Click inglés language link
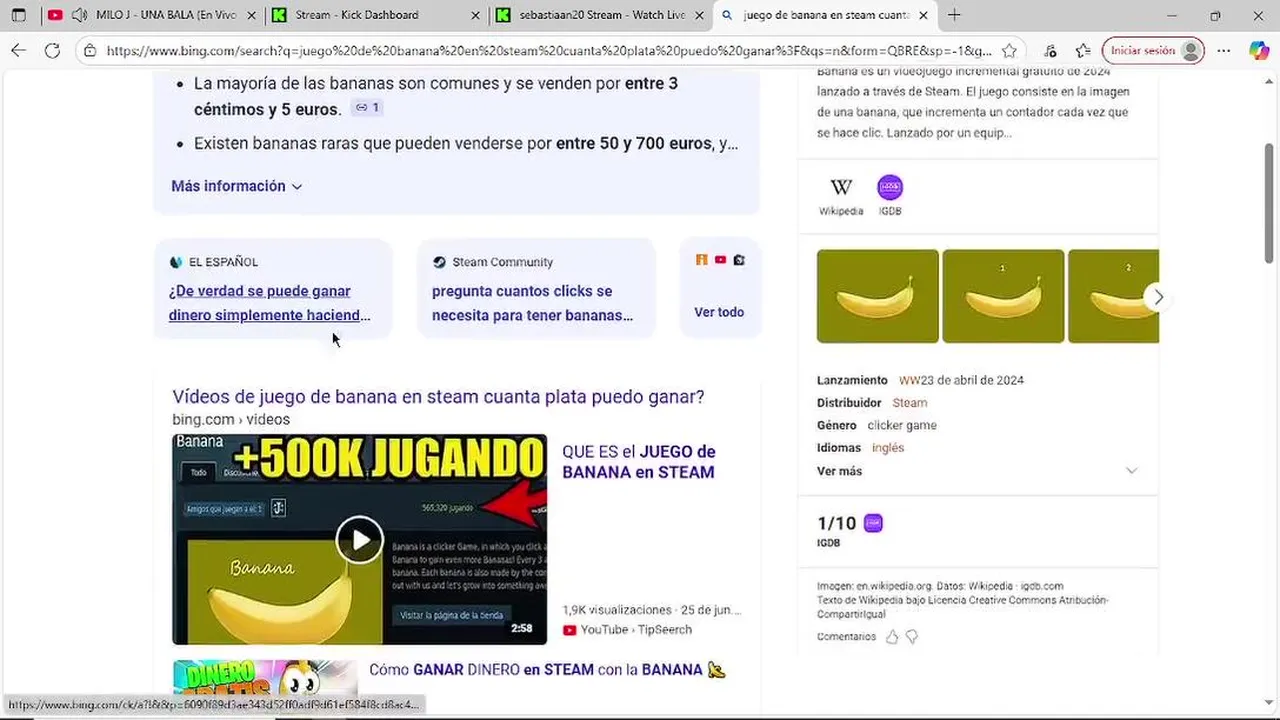The image size is (1280, 720). 888,448
